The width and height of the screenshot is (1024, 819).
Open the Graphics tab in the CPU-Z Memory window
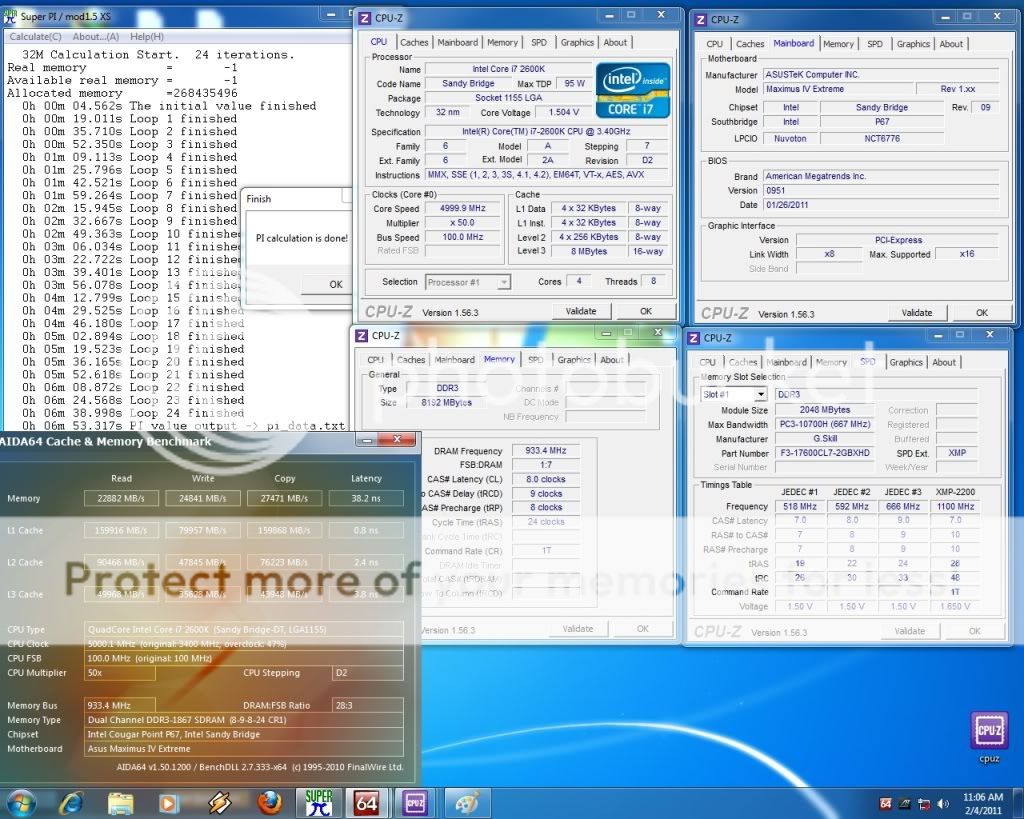coord(574,360)
